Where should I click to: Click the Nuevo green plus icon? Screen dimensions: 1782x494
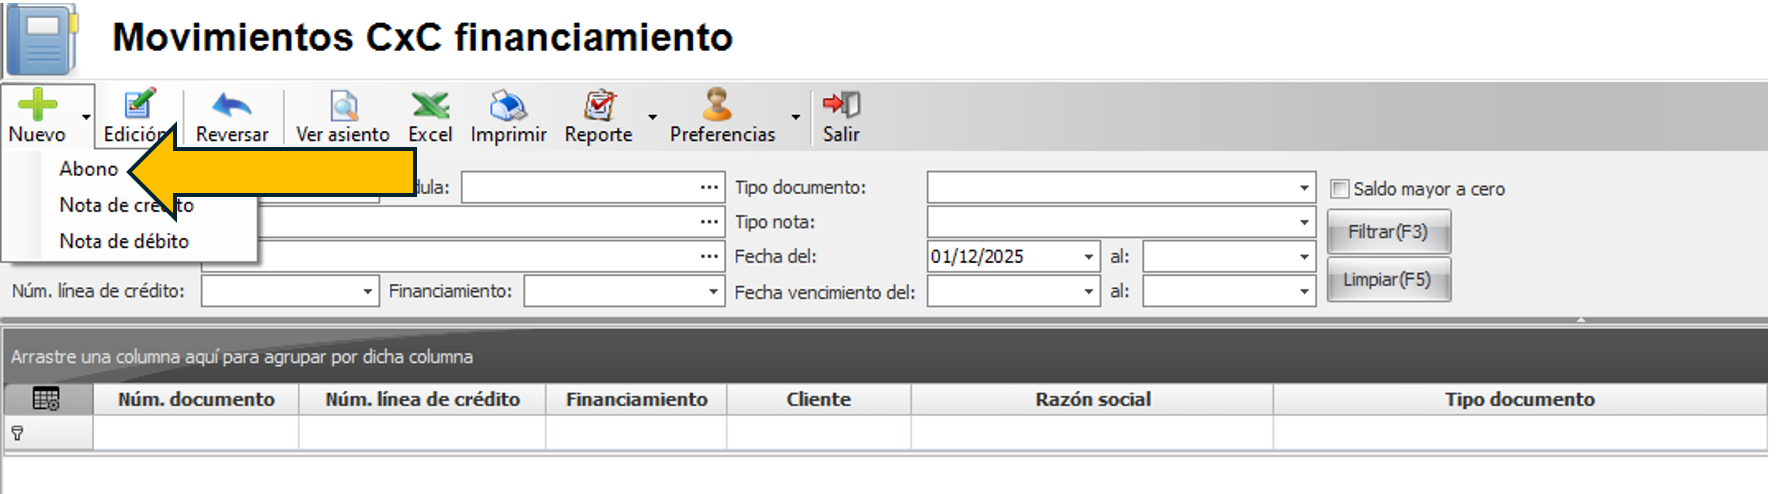37,105
